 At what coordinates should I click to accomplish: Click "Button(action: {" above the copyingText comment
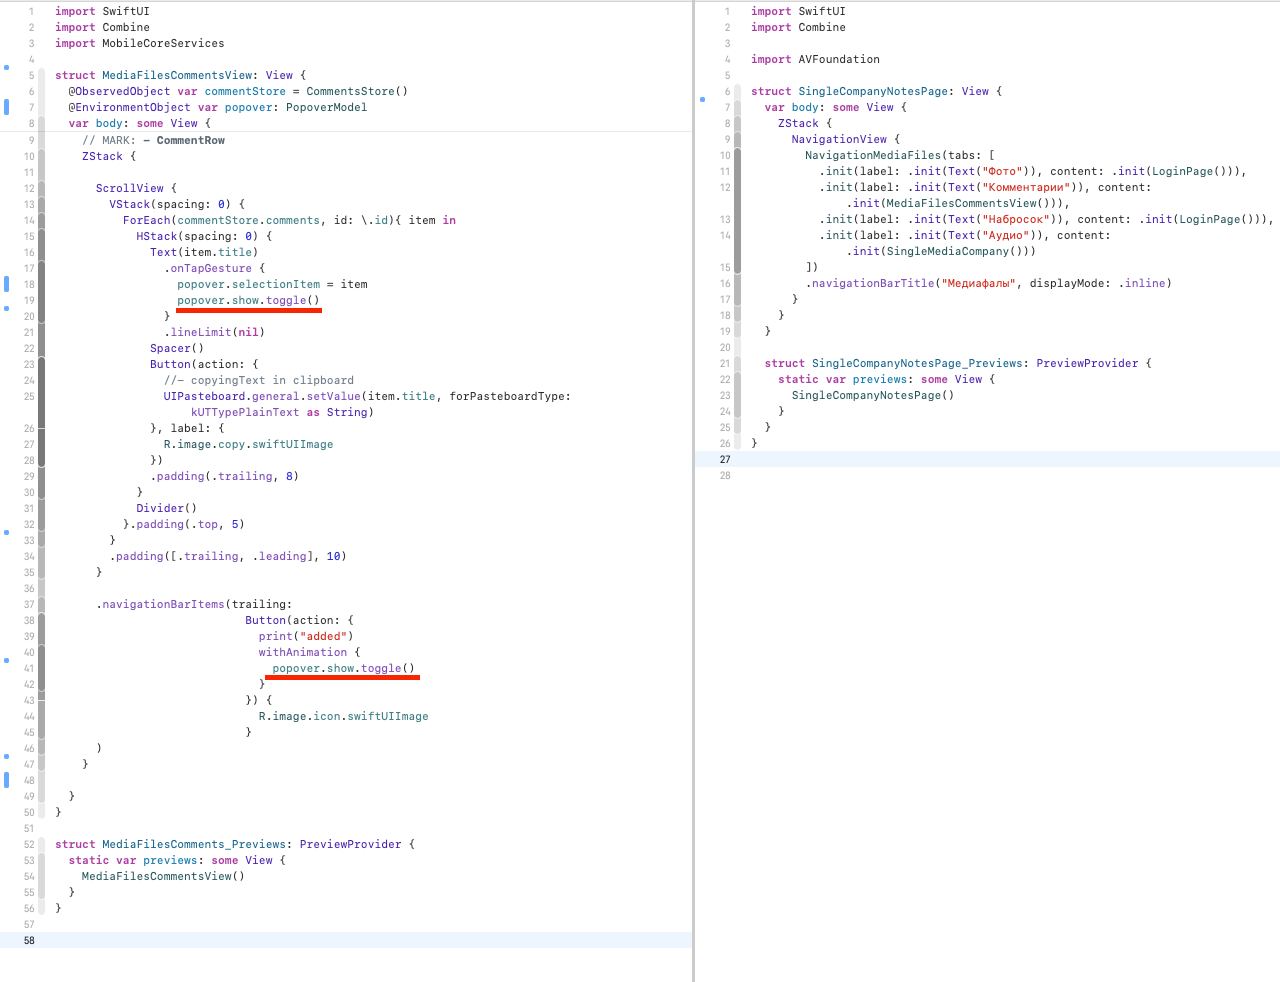204,364
